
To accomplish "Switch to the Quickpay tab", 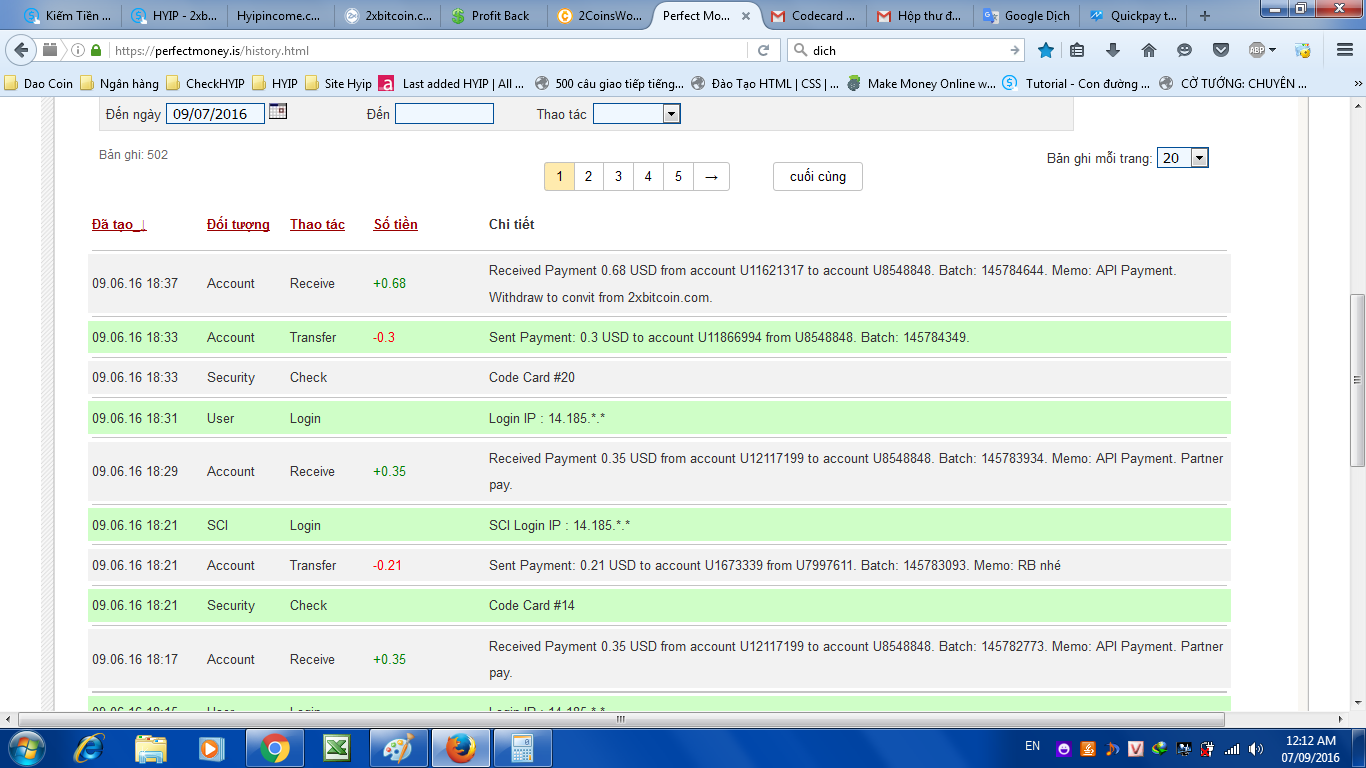I will (1134, 16).
